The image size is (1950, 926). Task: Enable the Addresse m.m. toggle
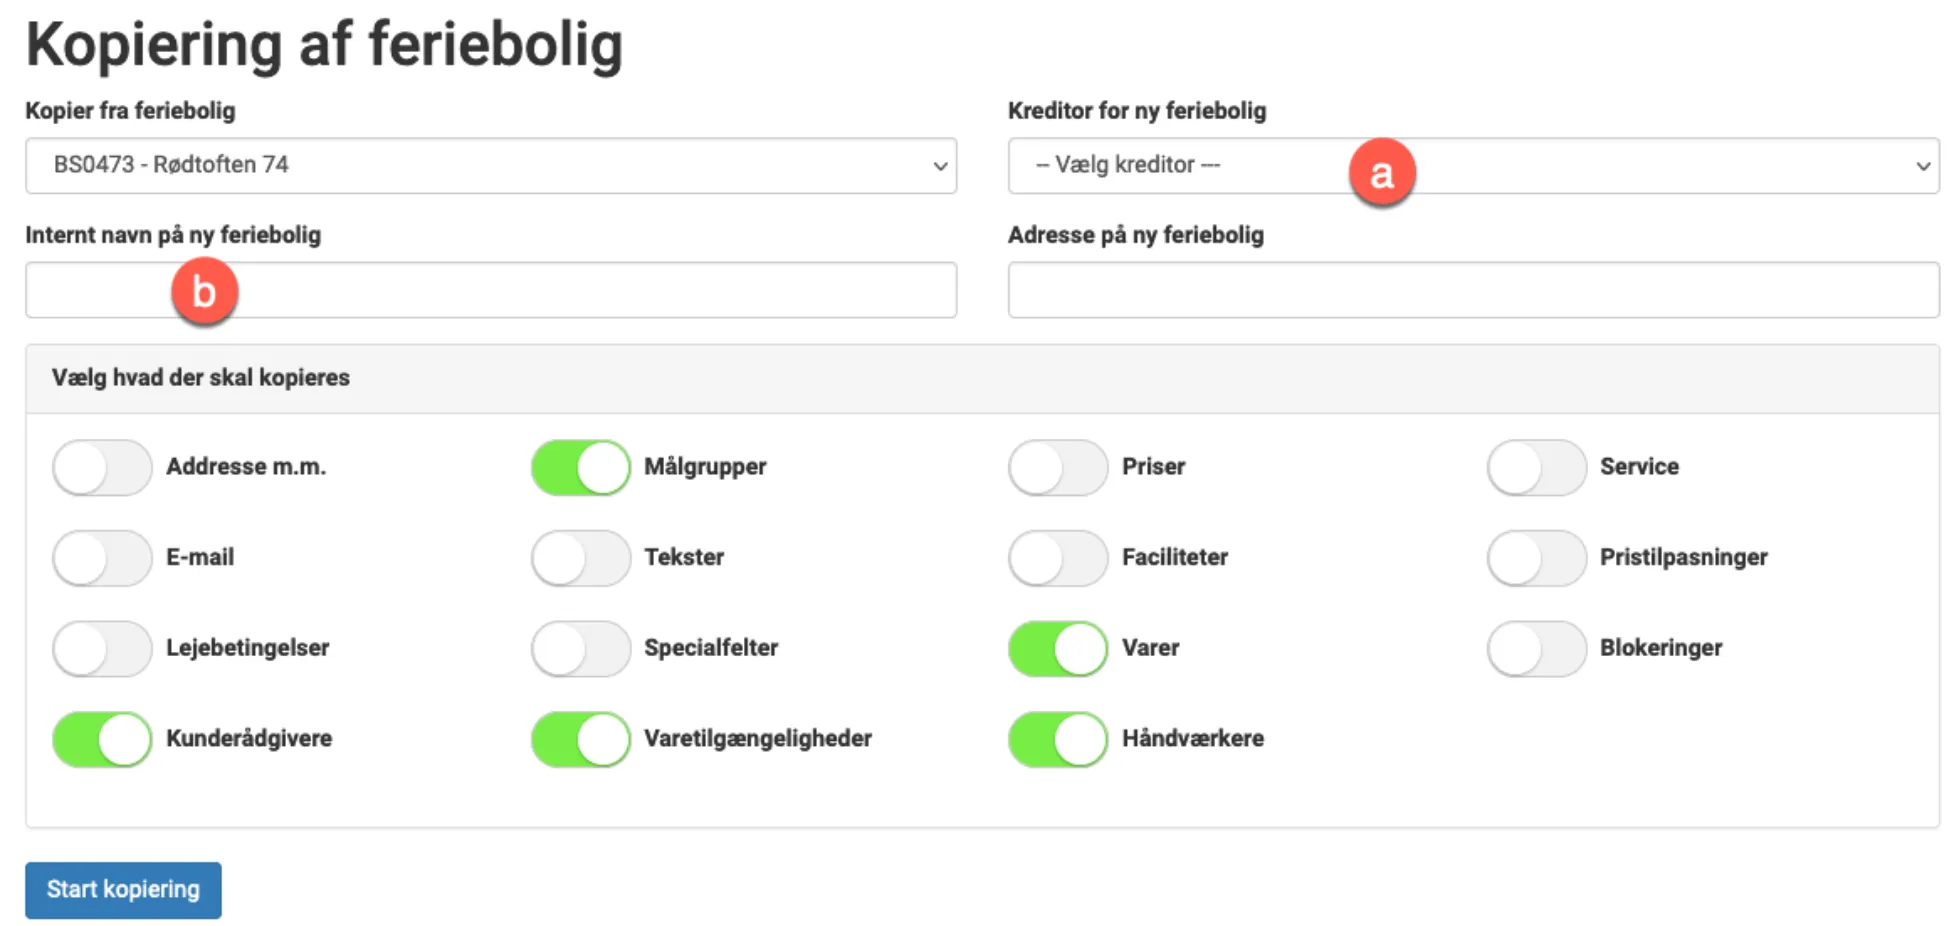pos(101,467)
